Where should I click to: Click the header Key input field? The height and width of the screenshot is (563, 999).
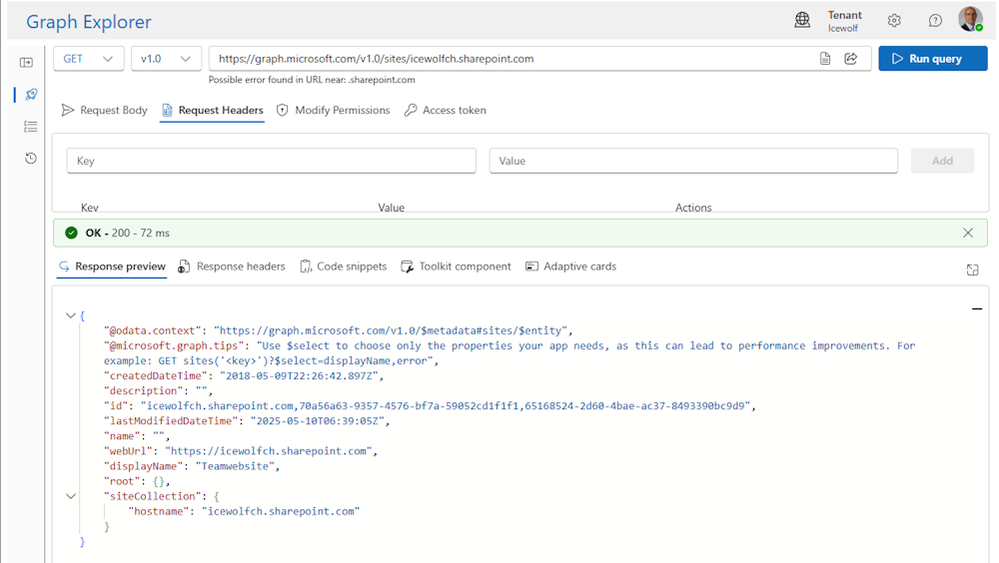tap(271, 160)
